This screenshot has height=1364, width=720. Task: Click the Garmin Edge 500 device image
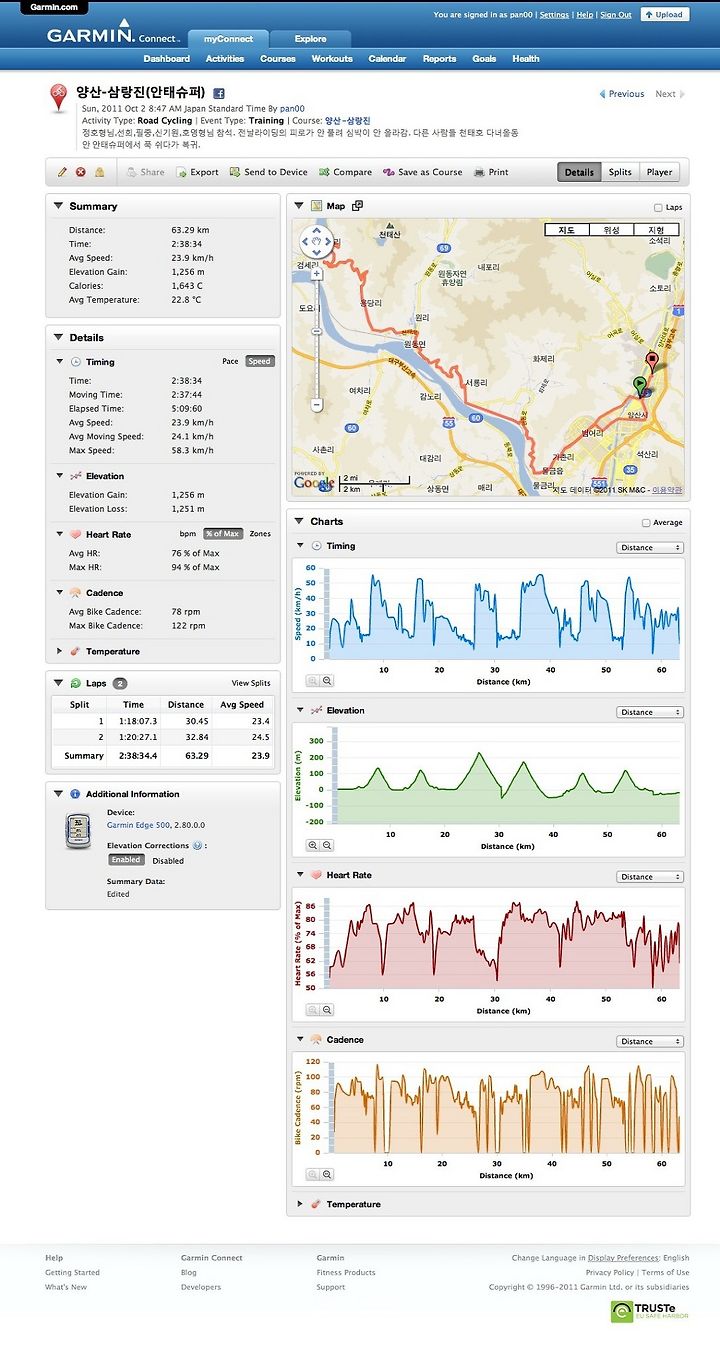pos(77,832)
